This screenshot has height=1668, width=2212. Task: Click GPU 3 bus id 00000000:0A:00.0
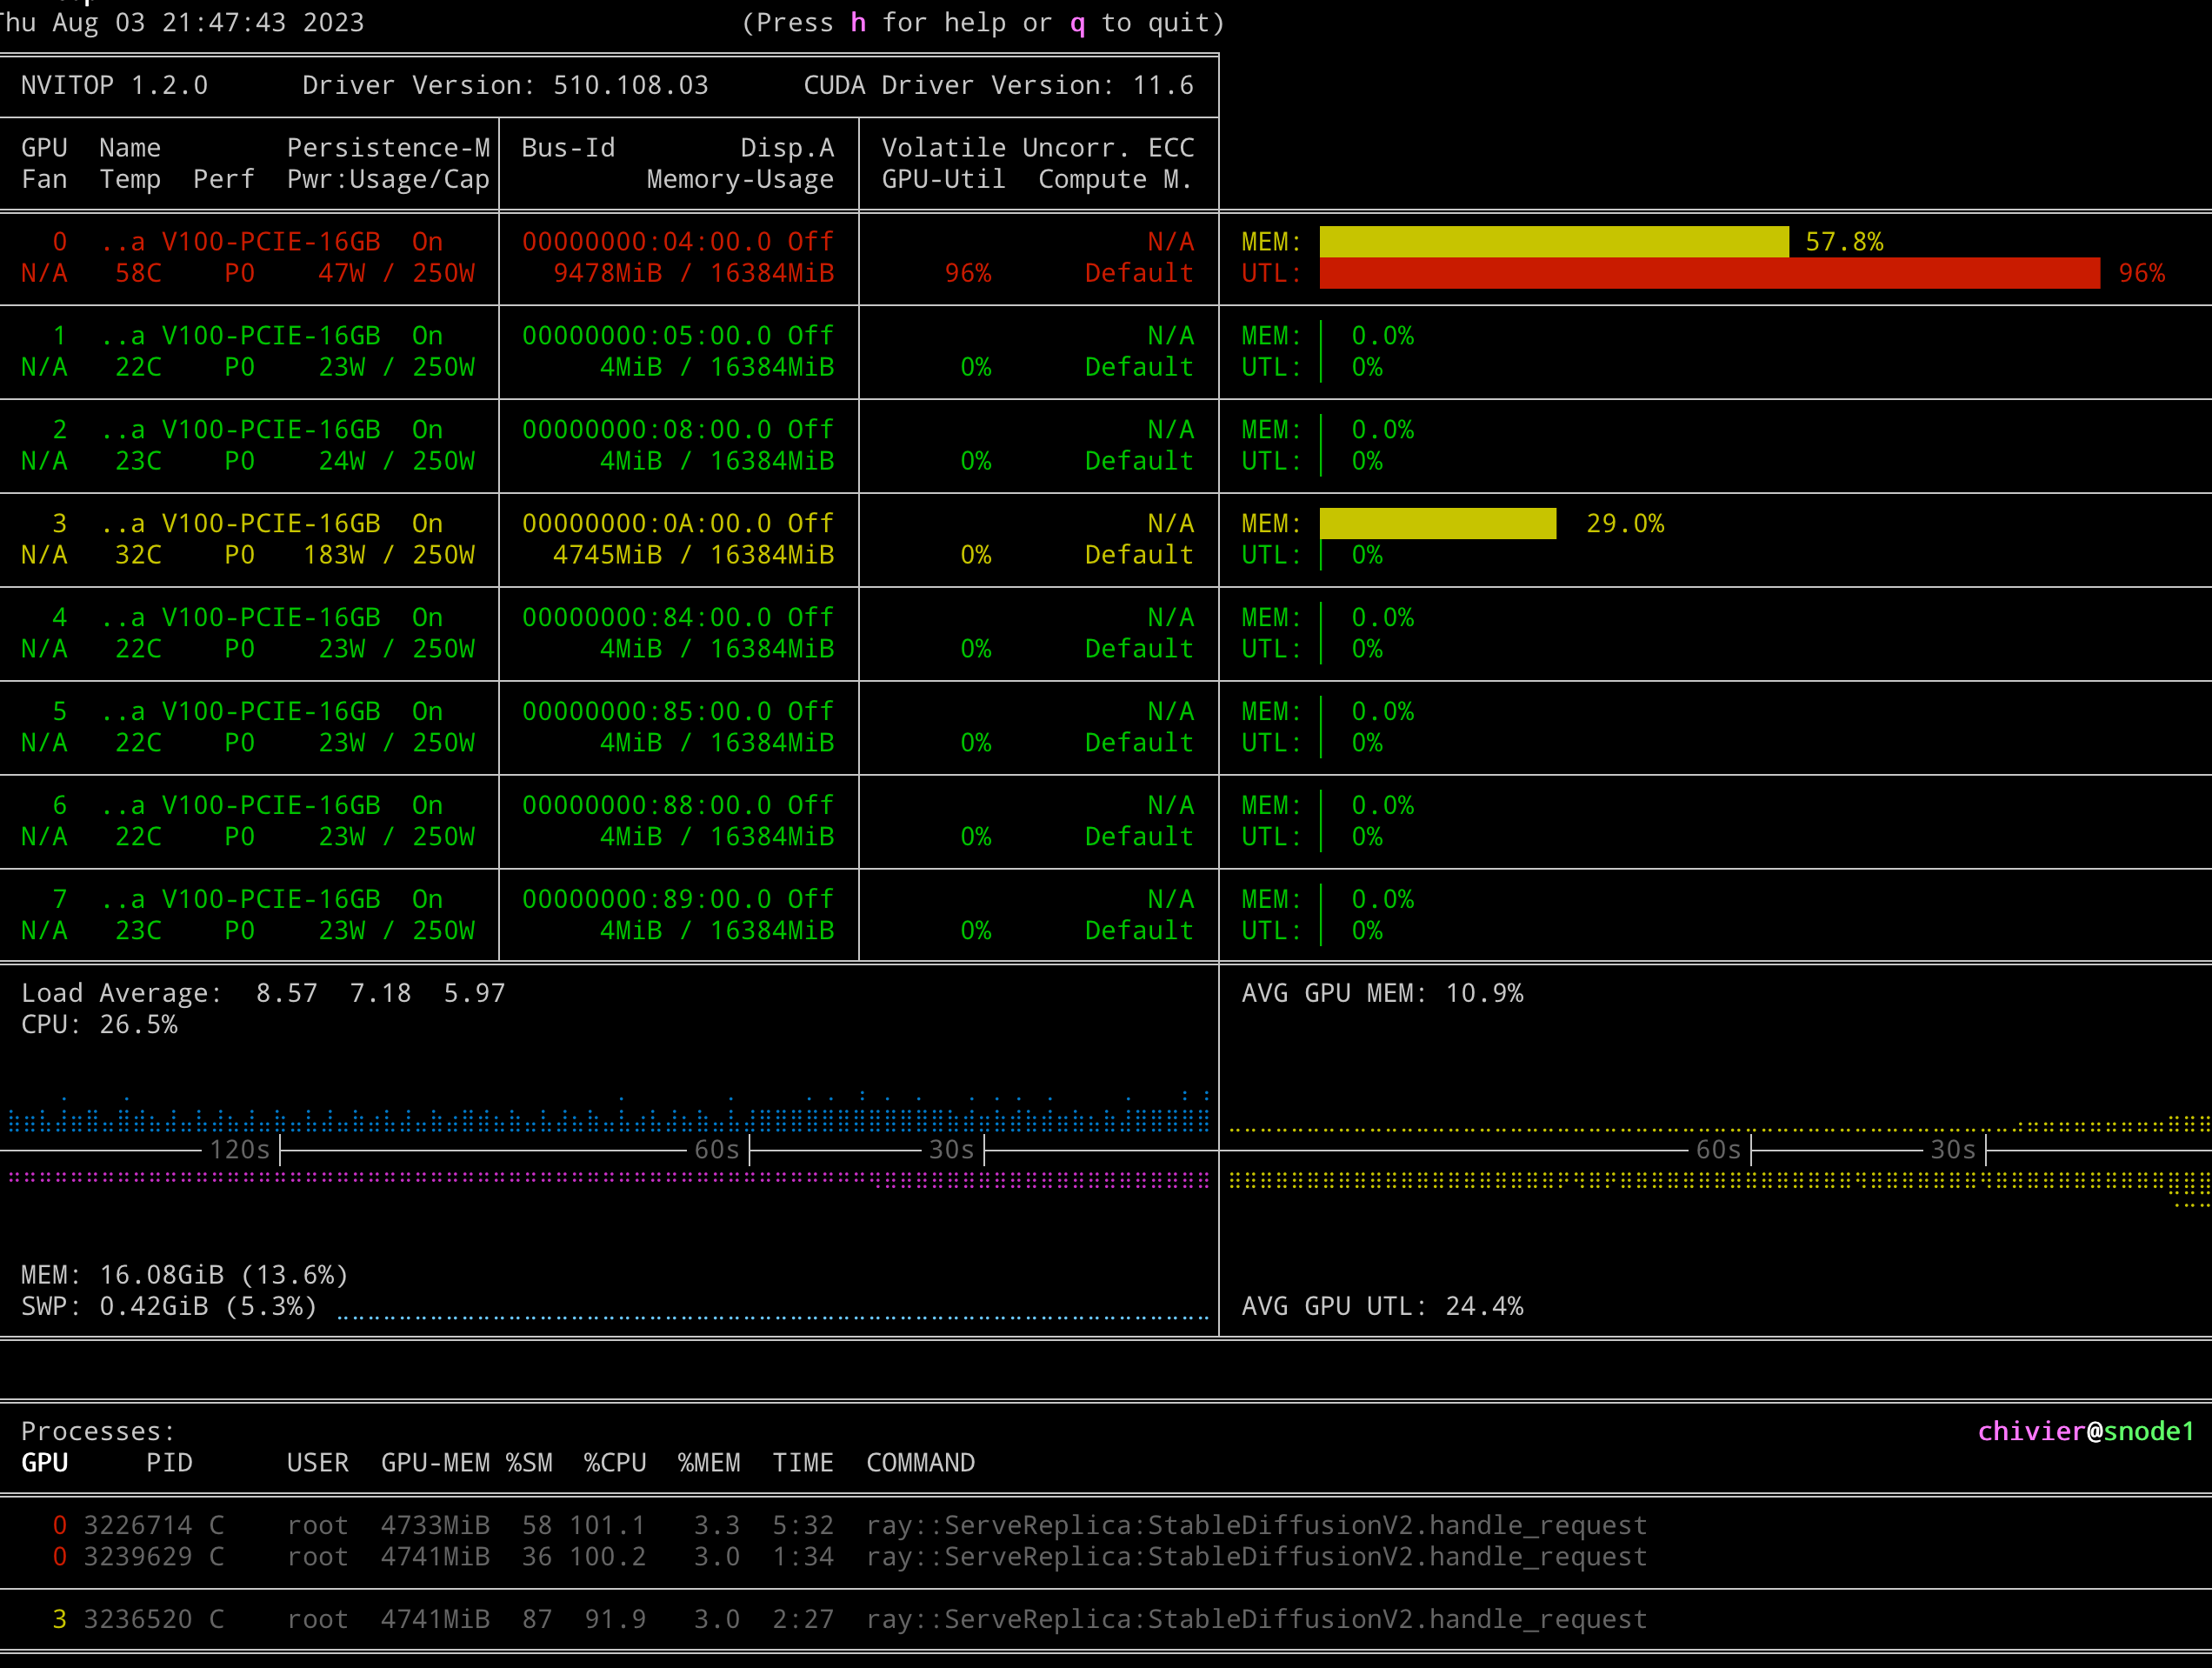click(647, 524)
